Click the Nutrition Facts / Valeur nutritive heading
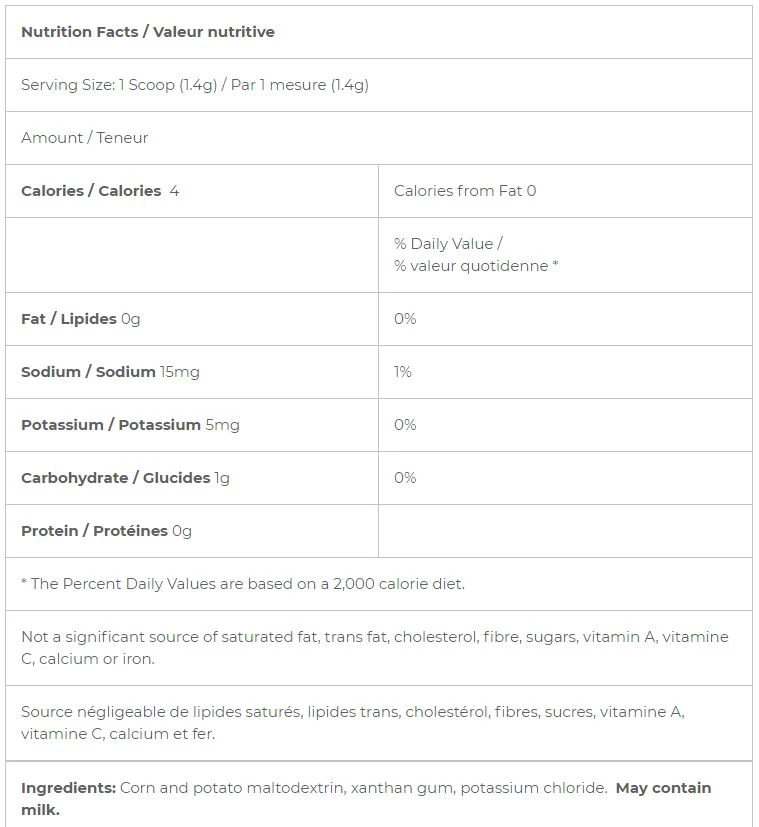 click(x=148, y=32)
